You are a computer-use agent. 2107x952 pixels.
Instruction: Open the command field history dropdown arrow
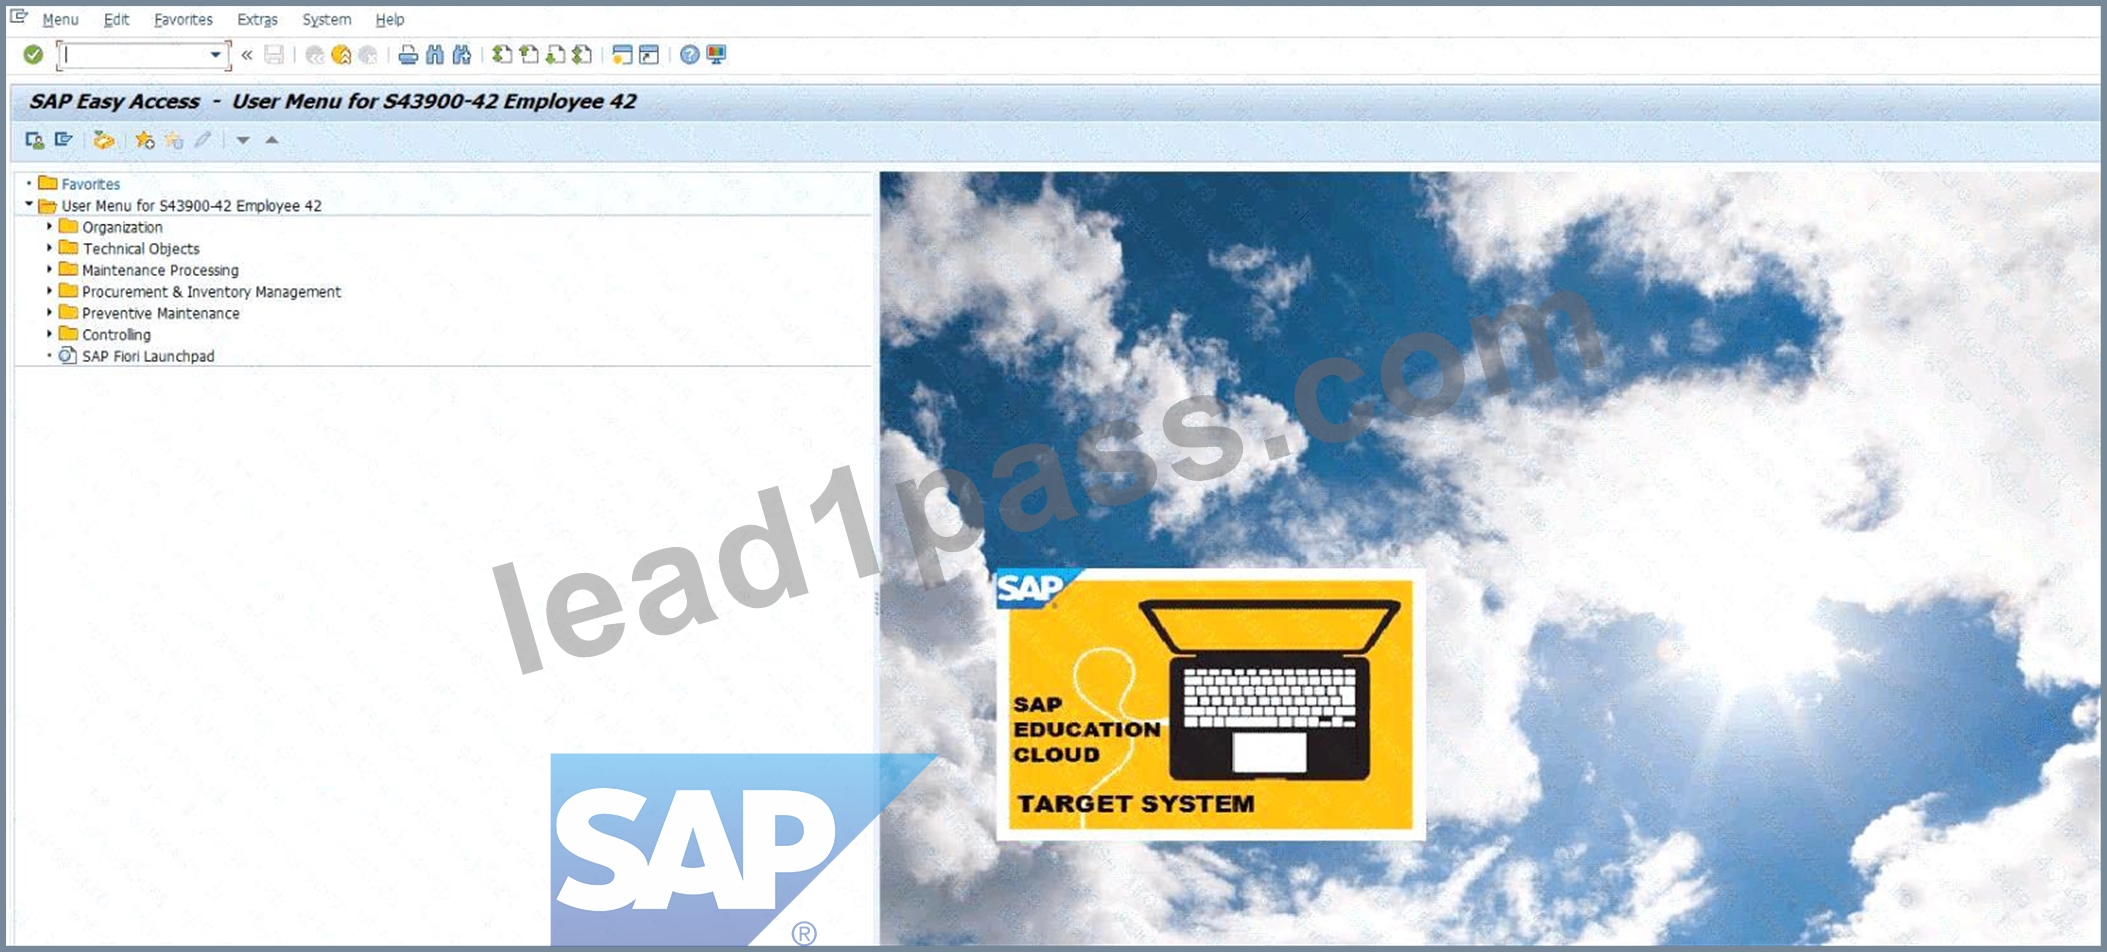(215, 55)
